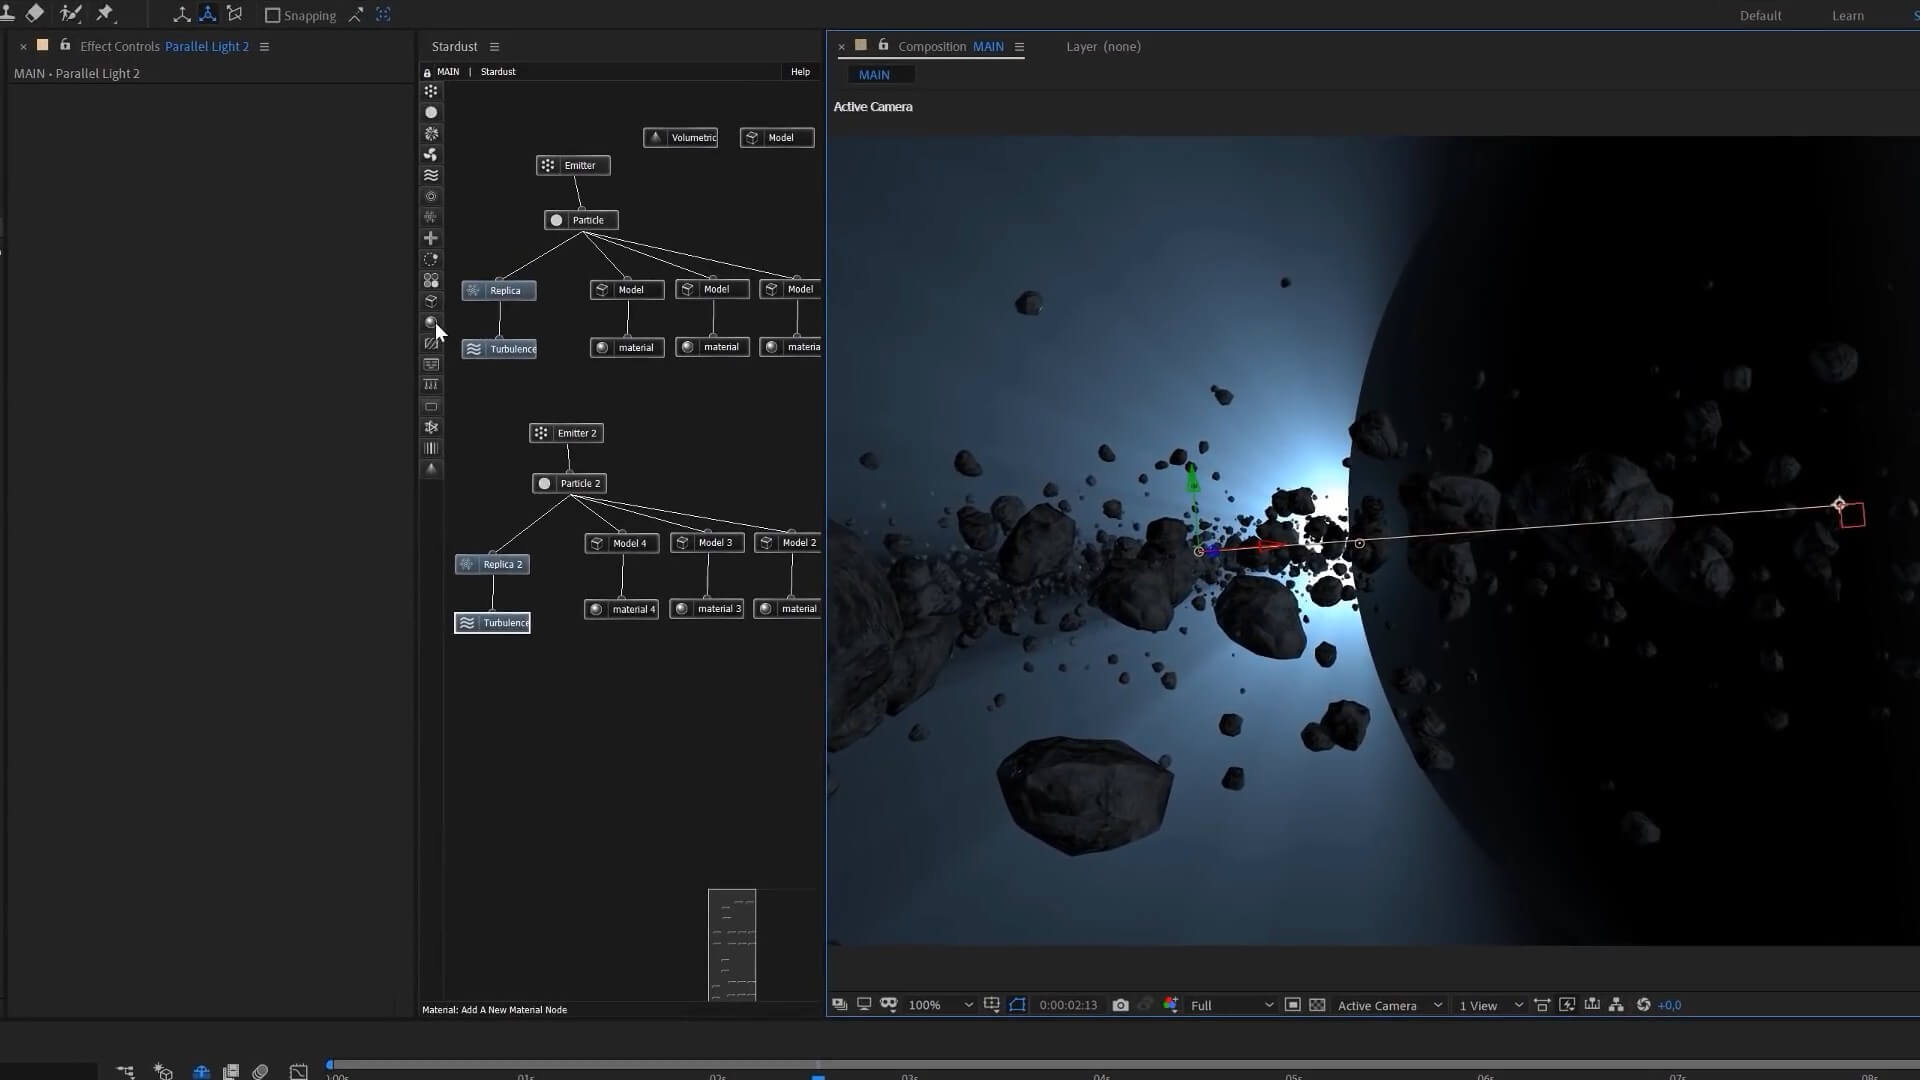
Task: Select Local Axis Mode icon
Action: coord(182,14)
